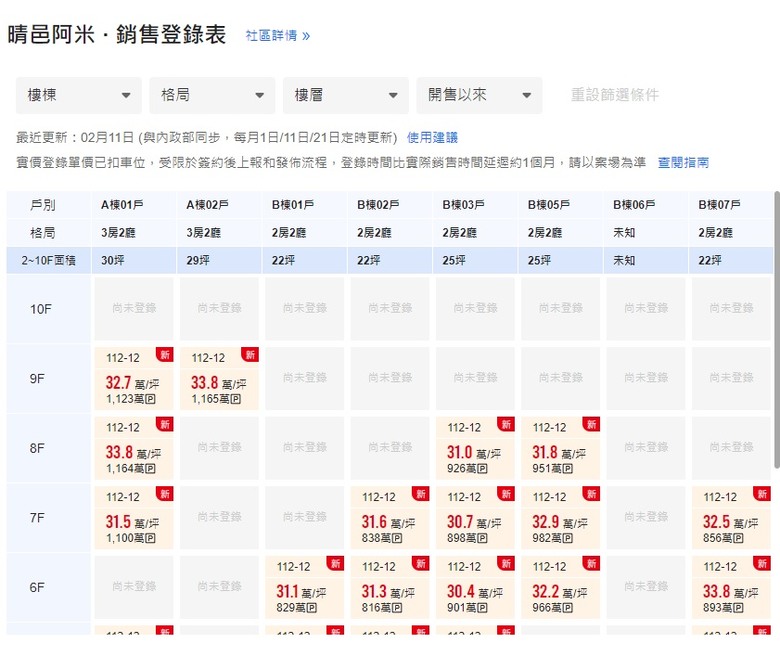Open the 社區詳情 community details link

point(278,36)
